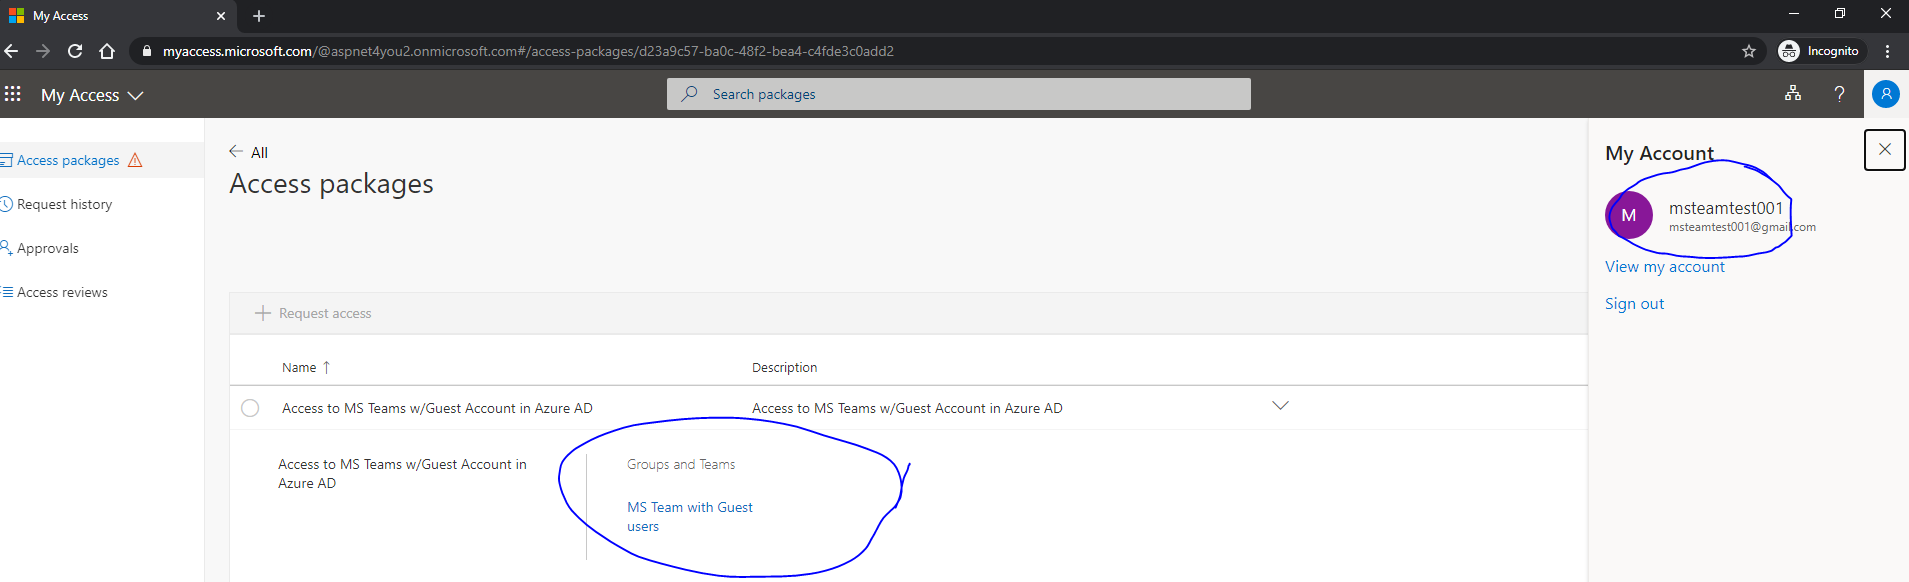Reload the browser page
The image size is (1909, 582).
point(75,51)
